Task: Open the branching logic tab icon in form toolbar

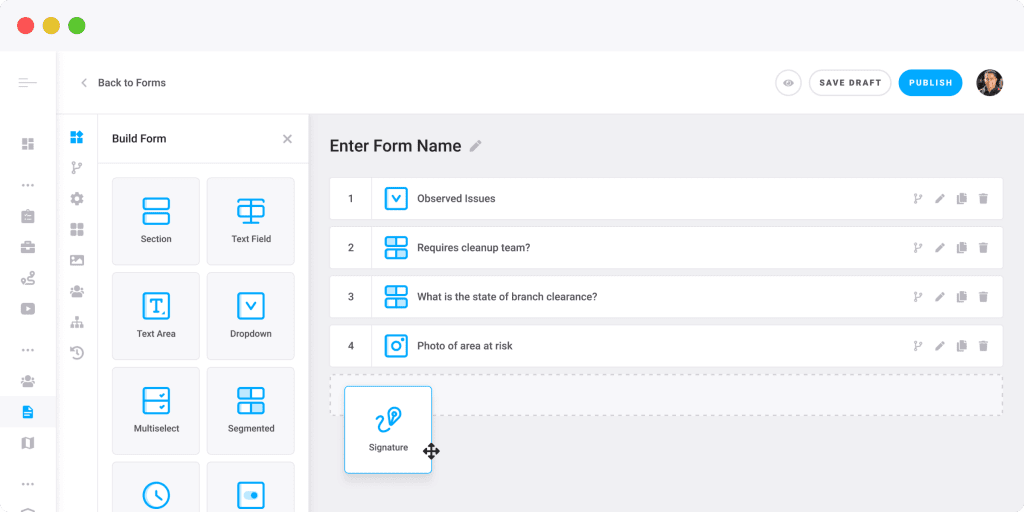Action: tap(77, 168)
